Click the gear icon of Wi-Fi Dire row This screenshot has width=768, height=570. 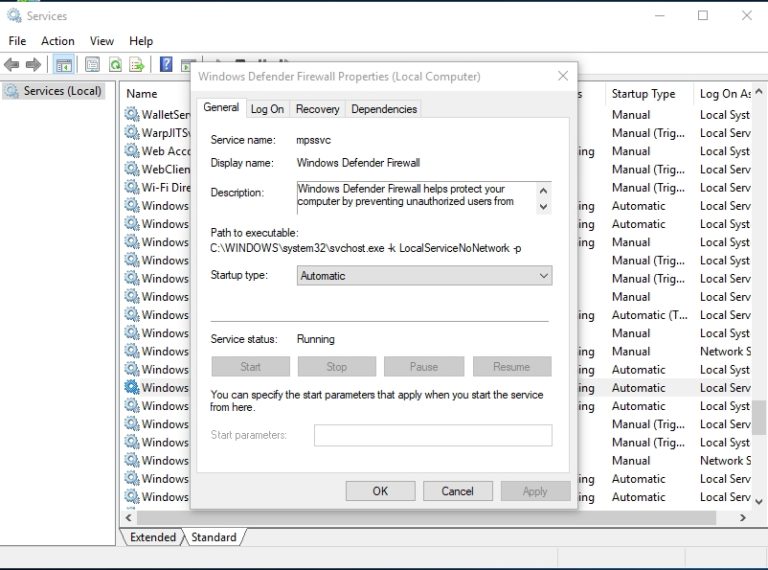[131, 187]
